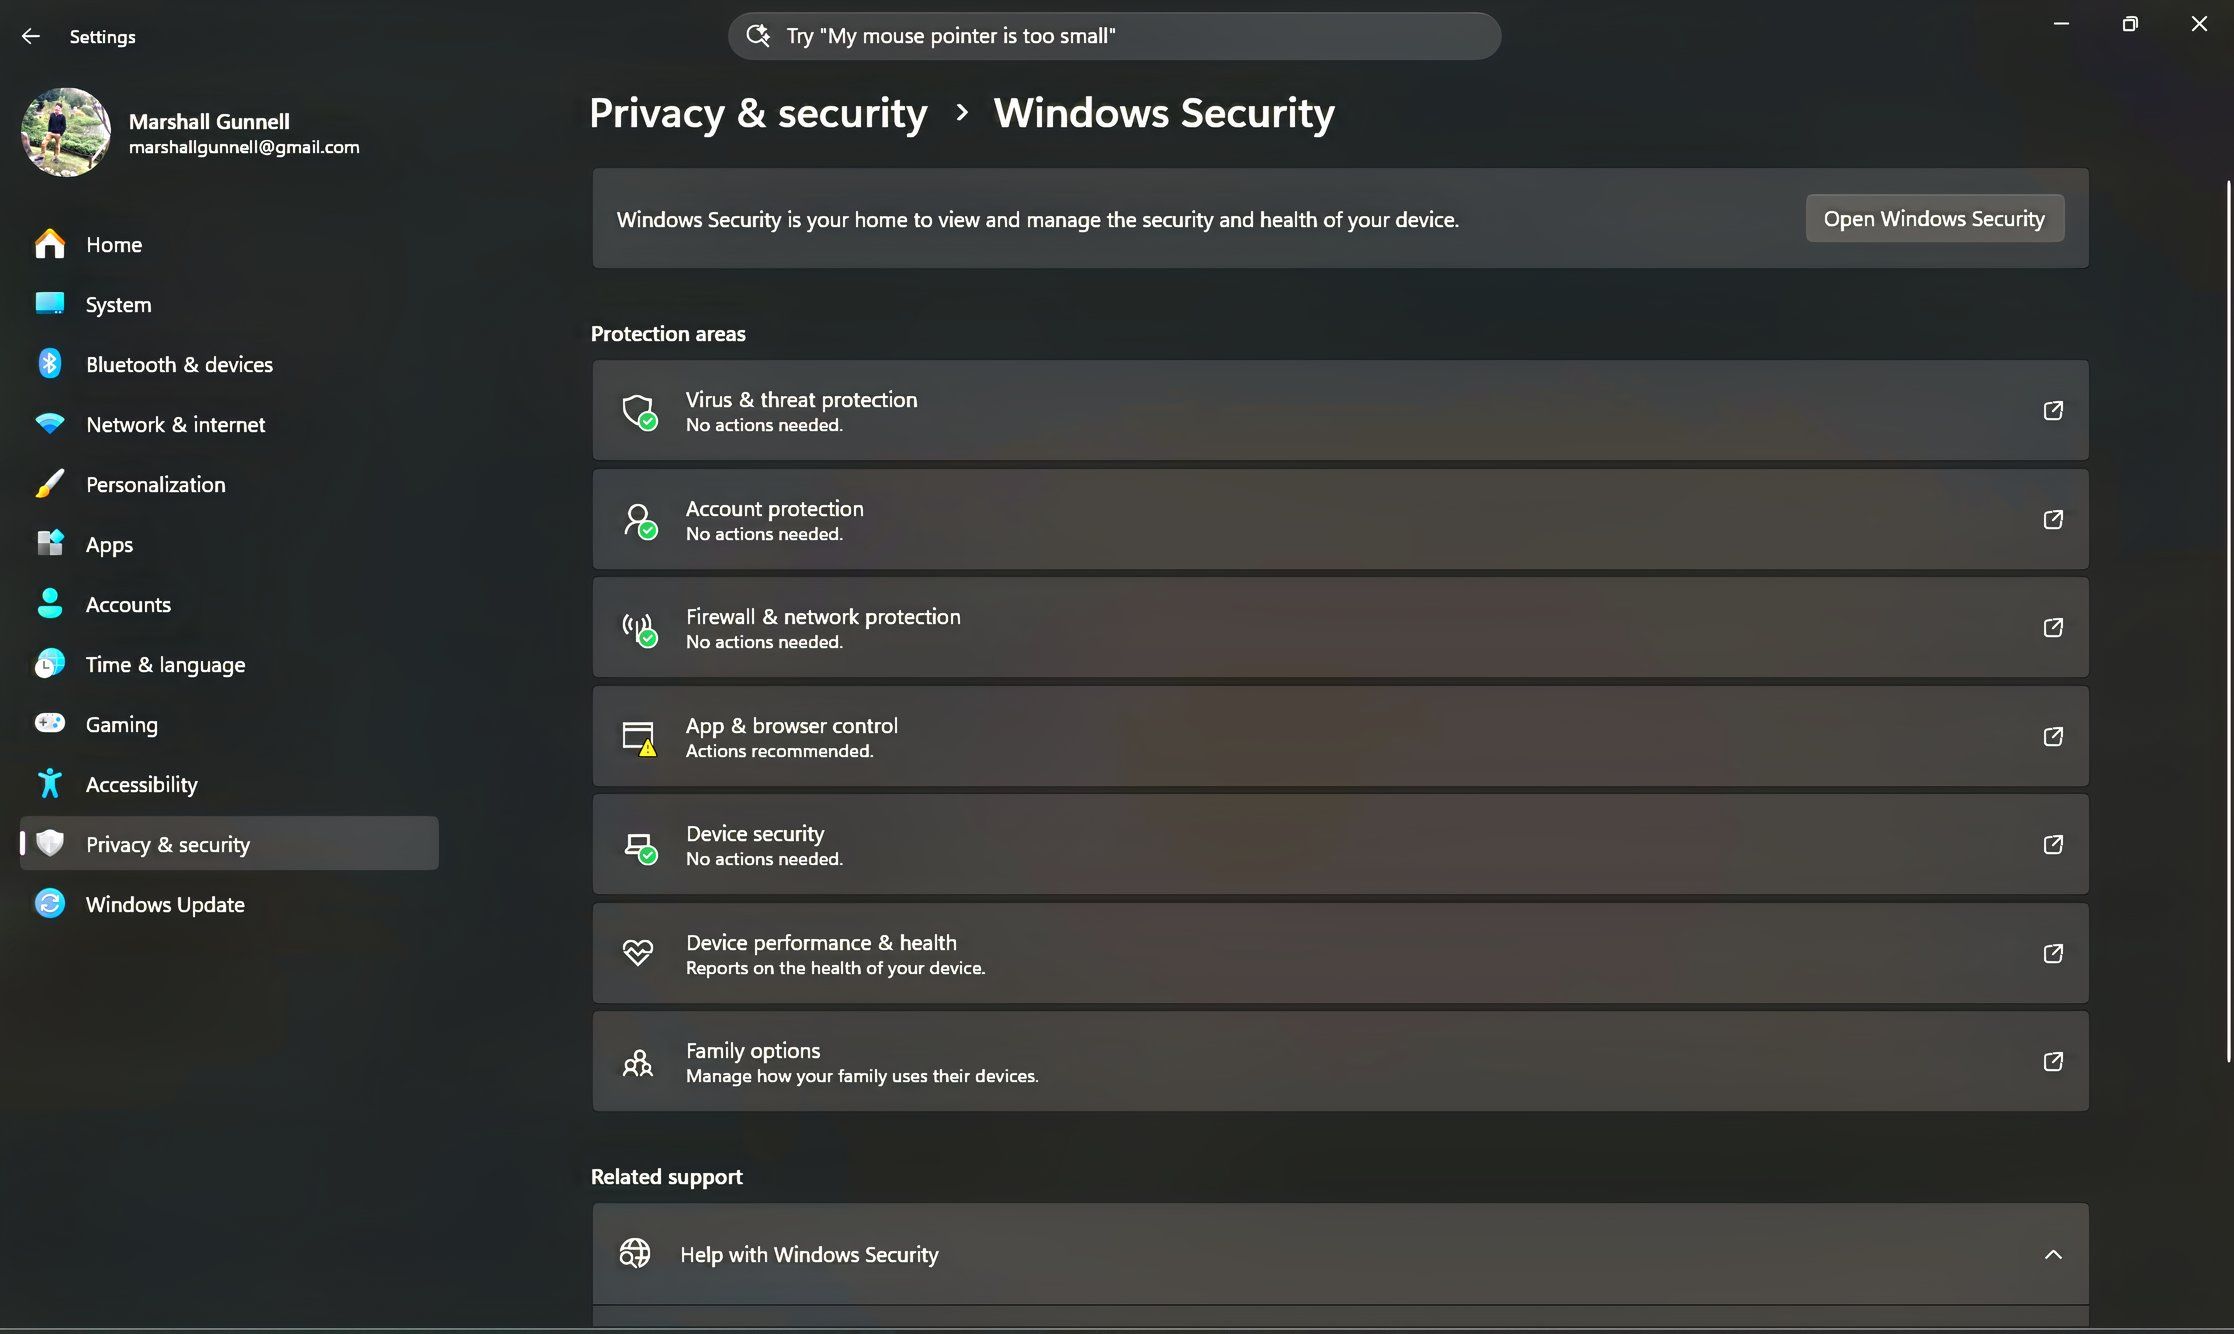The width and height of the screenshot is (2234, 1334).
Task: Open System settings category
Action: pos(229,304)
